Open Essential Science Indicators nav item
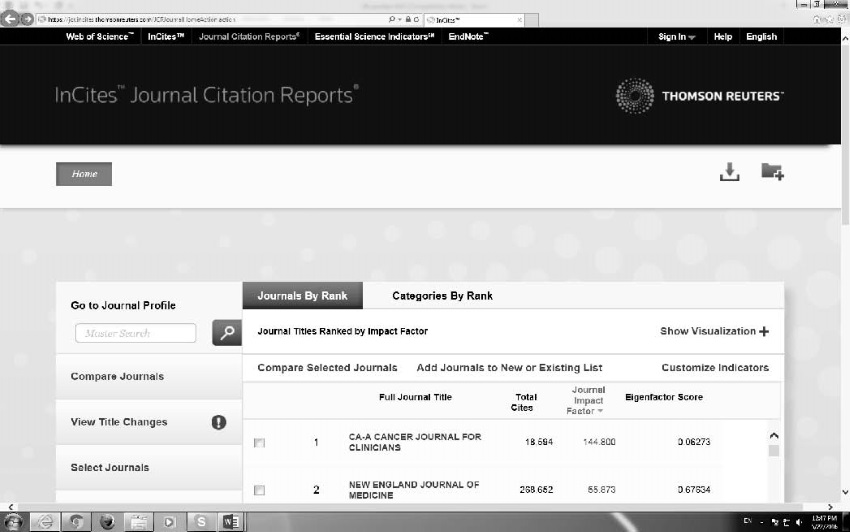Image resolution: width=850 pixels, height=532 pixels. click(x=375, y=36)
